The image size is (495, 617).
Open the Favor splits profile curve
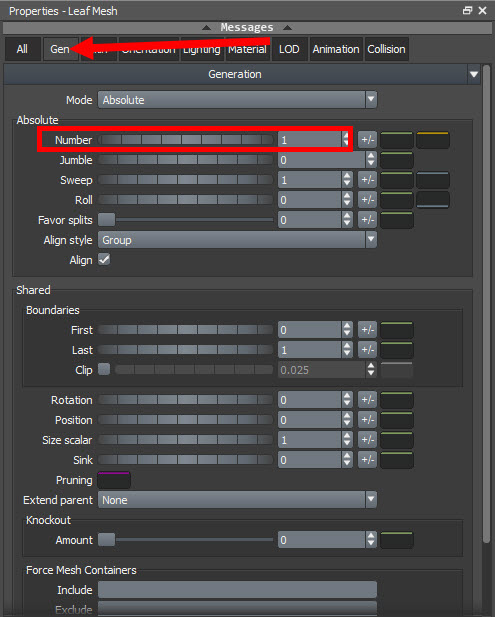(x=397, y=220)
